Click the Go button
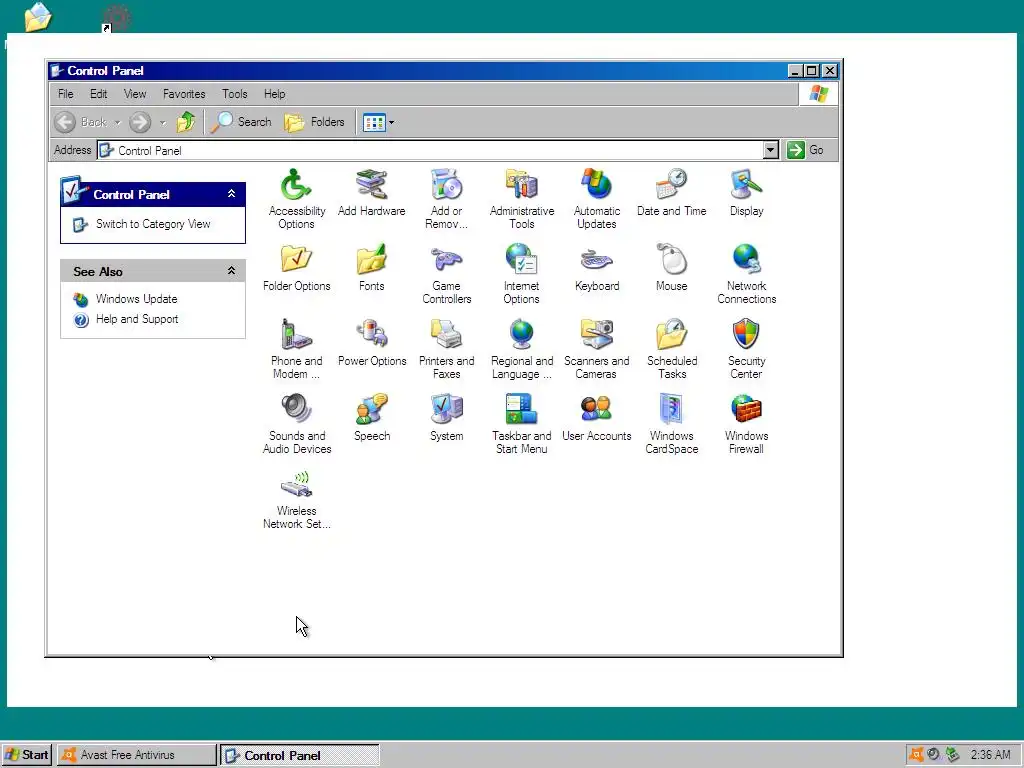 [x=805, y=150]
